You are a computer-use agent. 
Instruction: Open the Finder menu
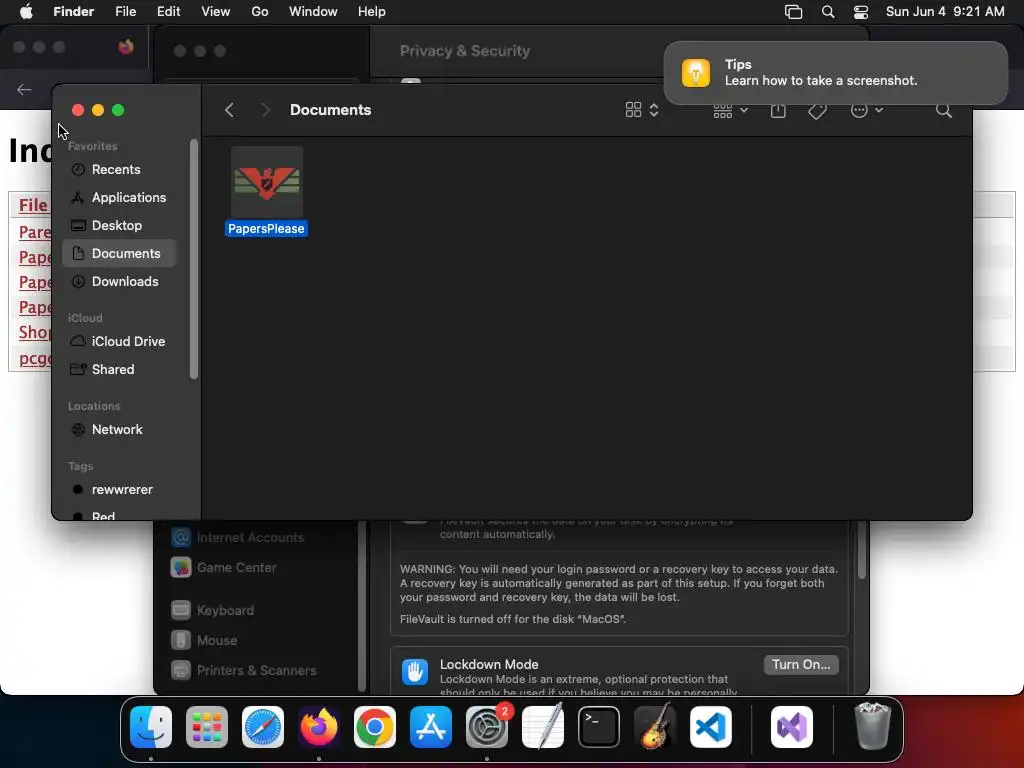(x=74, y=12)
